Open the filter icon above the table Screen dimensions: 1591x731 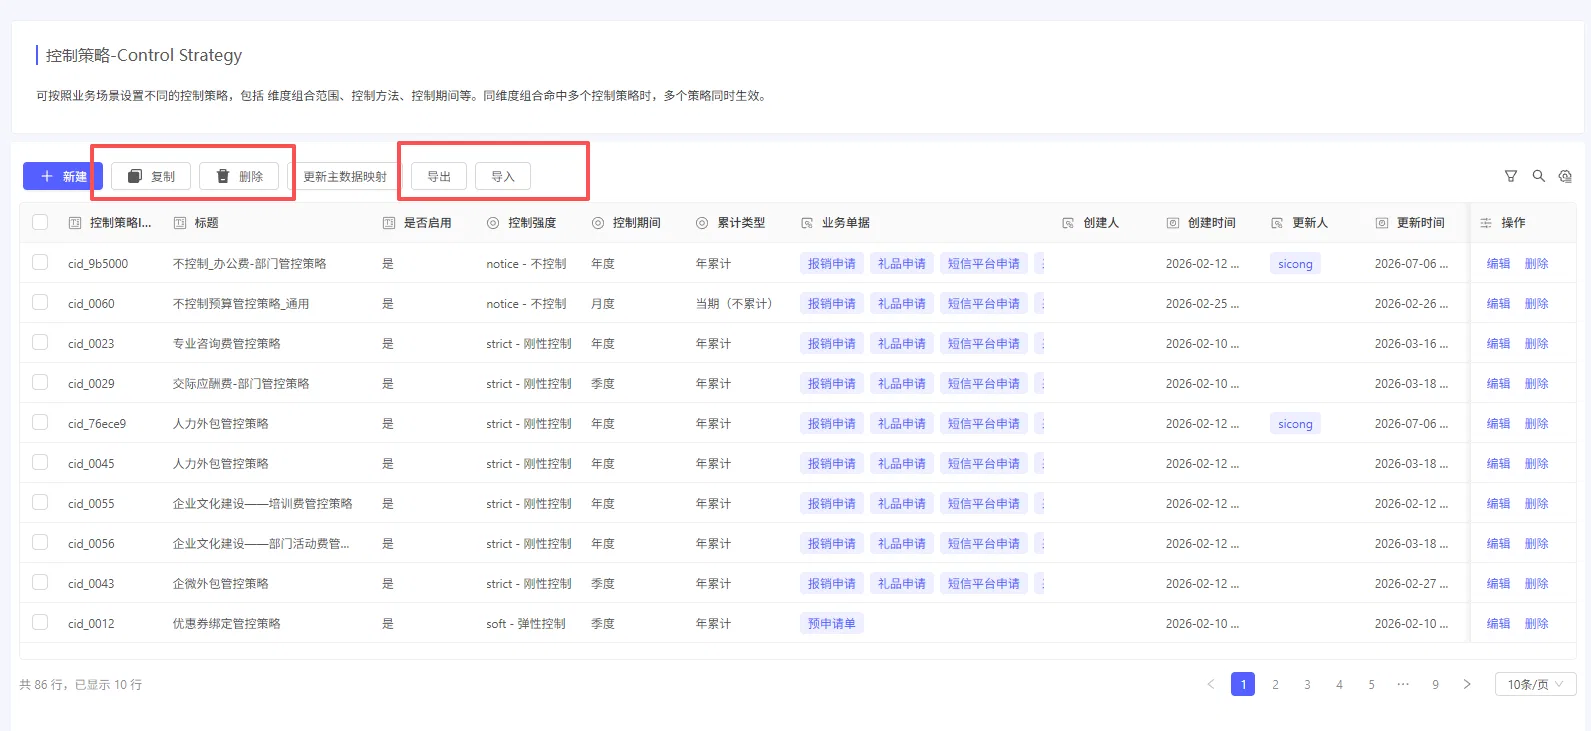pyautogui.click(x=1511, y=176)
